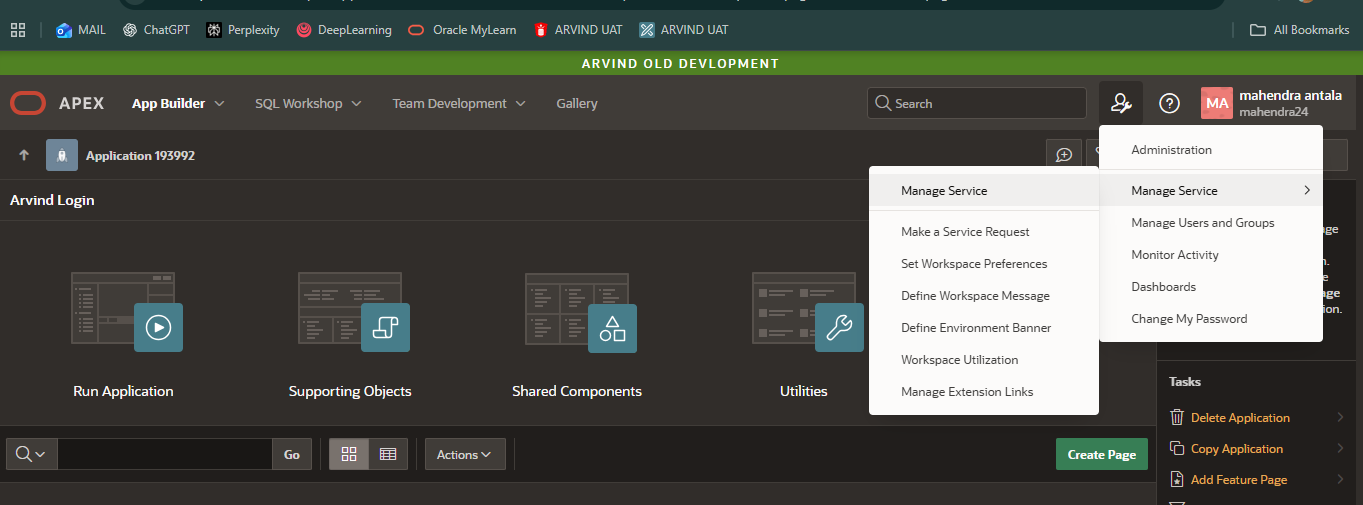This screenshot has height=505, width=1363.
Task: Switch to report table view
Action: pyautogui.click(x=388, y=454)
